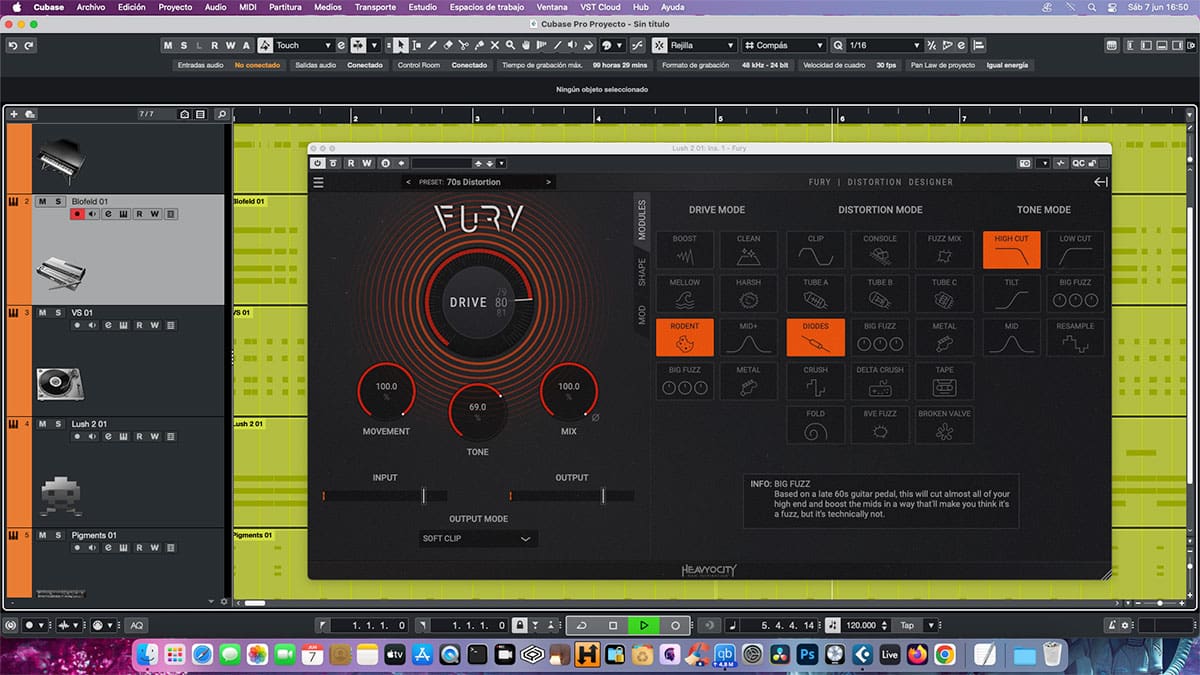
Task: Open Finder from the Dock
Action: pos(147,654)
